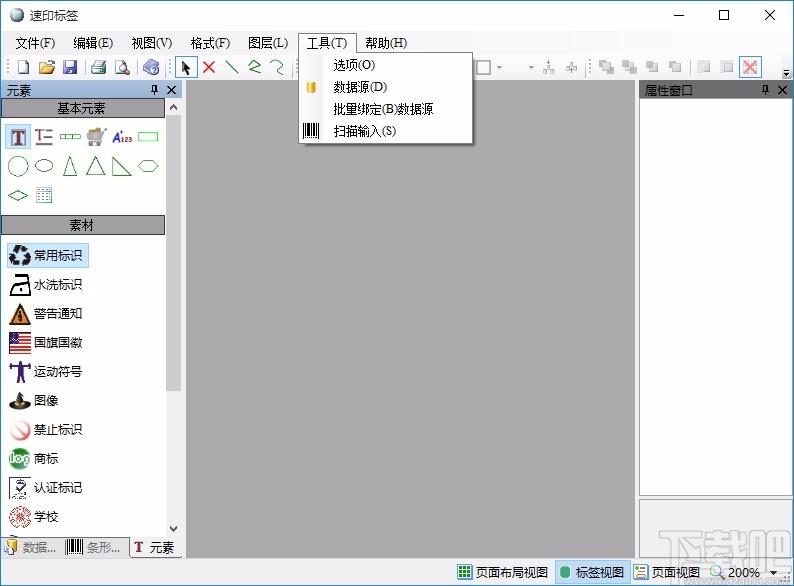
Task: Expand the toolbar overflow options
Action: [786, 73]
